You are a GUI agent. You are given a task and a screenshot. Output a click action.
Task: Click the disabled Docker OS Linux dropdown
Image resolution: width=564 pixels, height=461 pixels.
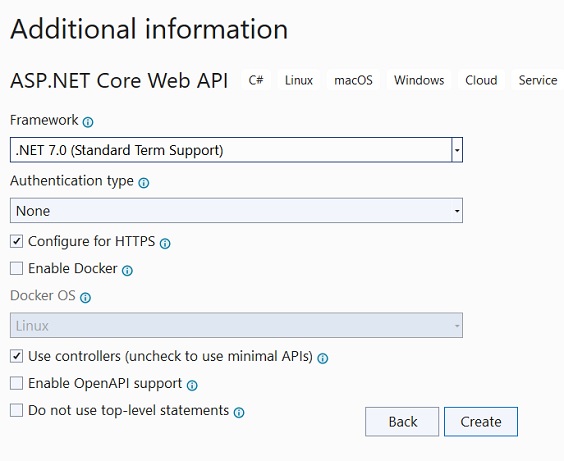coord(236,325)
